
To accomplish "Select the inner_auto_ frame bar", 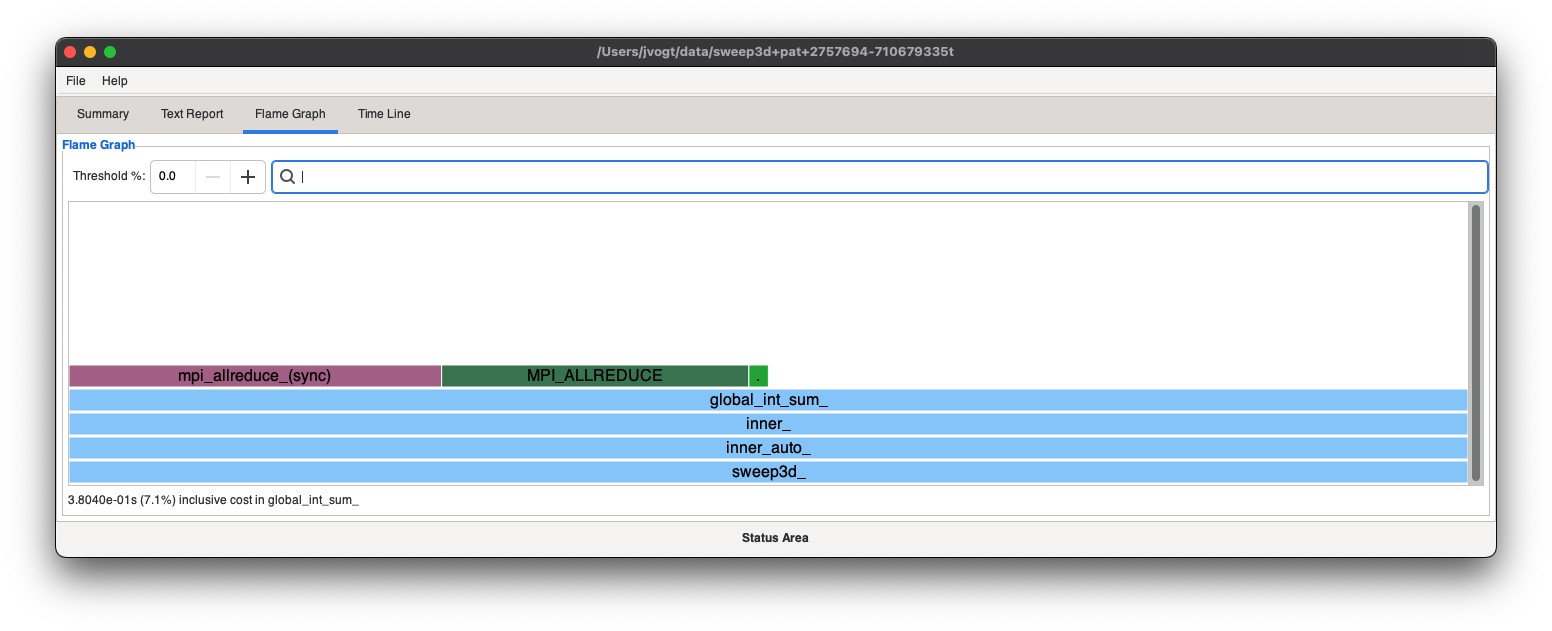I will 768,448.
